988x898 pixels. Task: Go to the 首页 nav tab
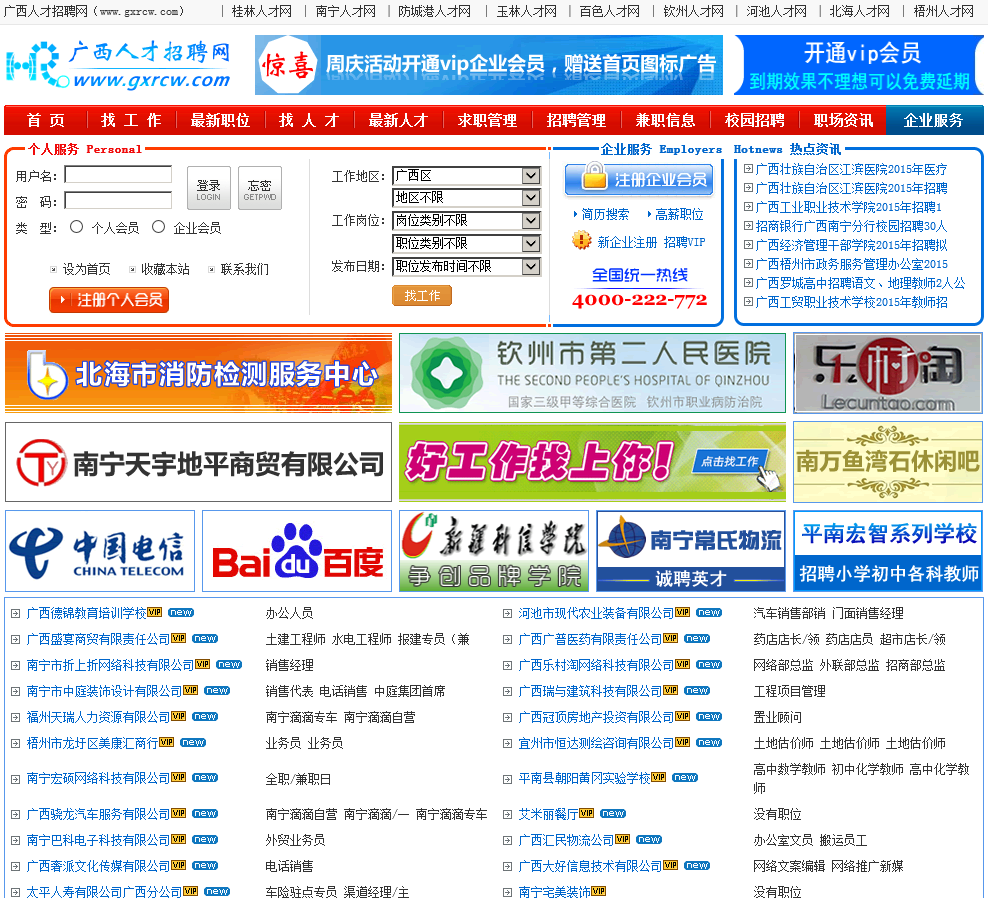(45, 120)
